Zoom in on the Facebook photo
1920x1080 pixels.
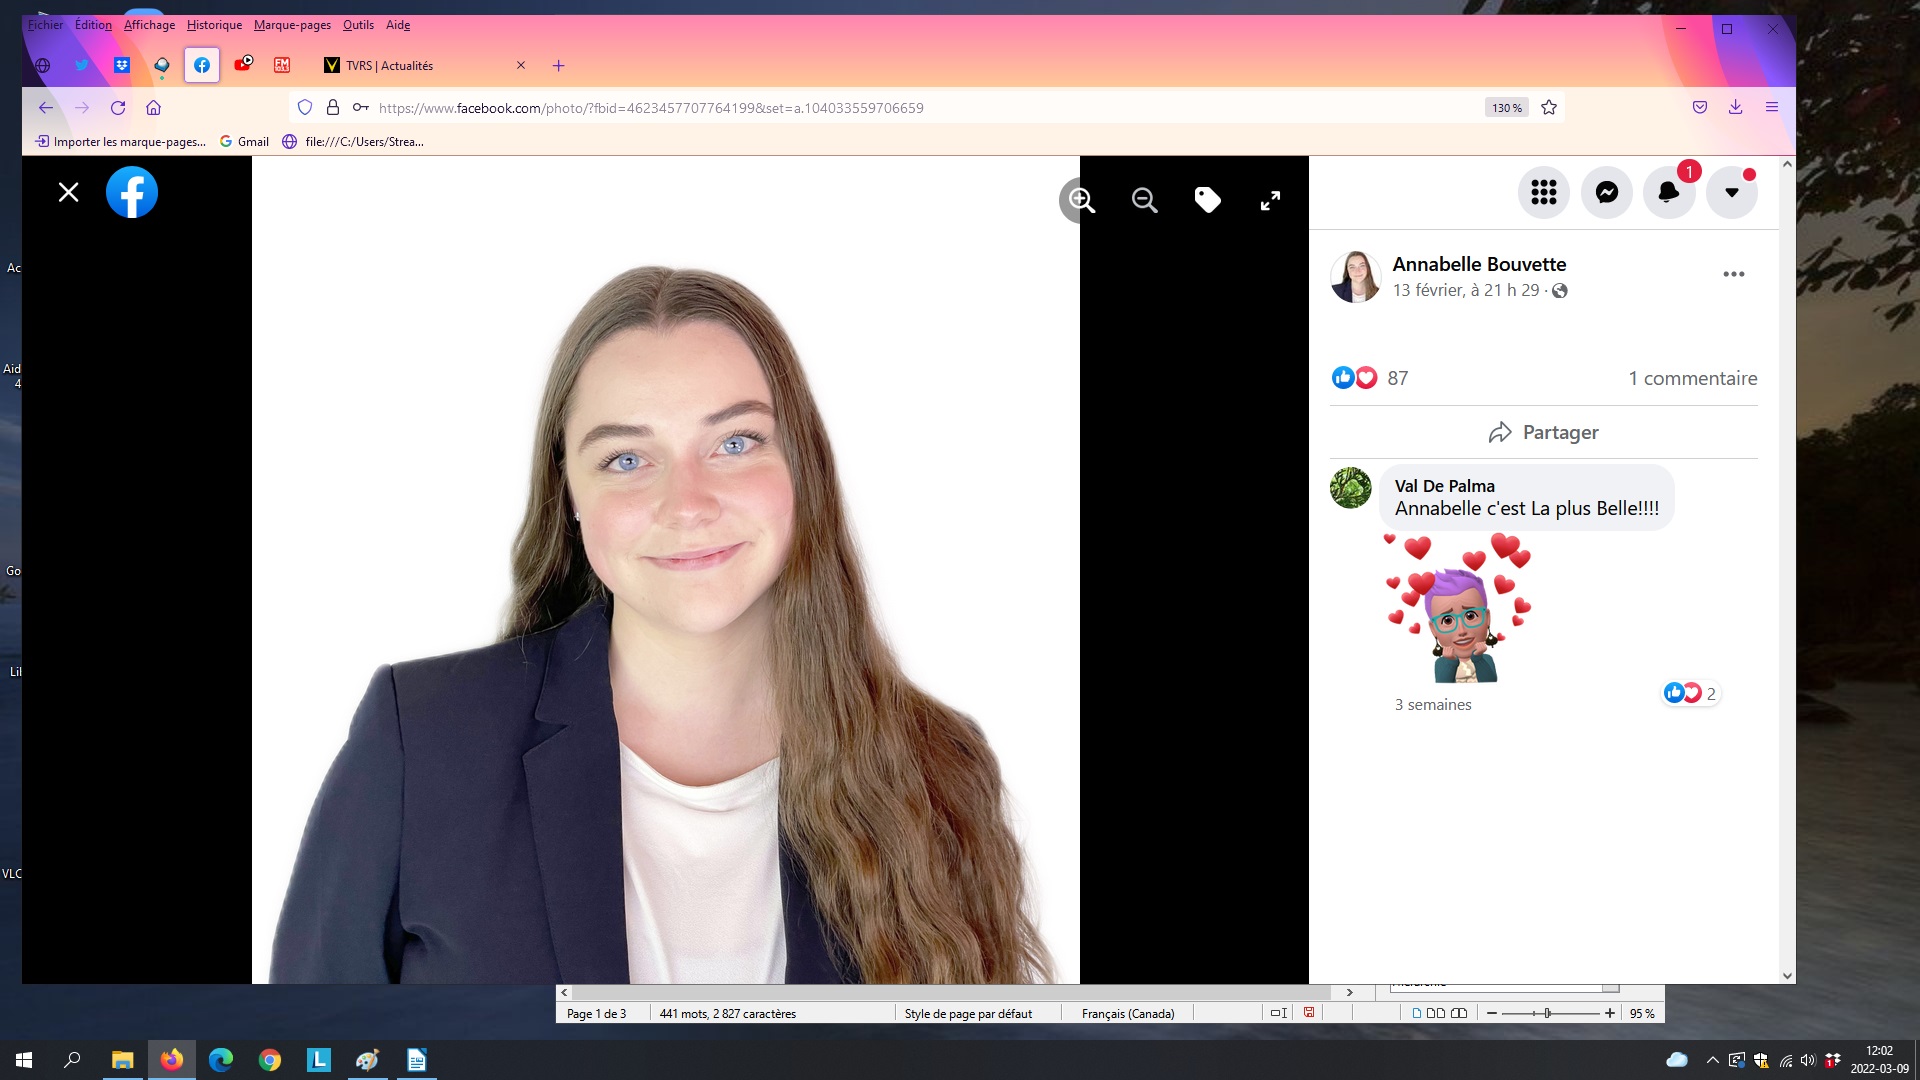[1081, 200]
